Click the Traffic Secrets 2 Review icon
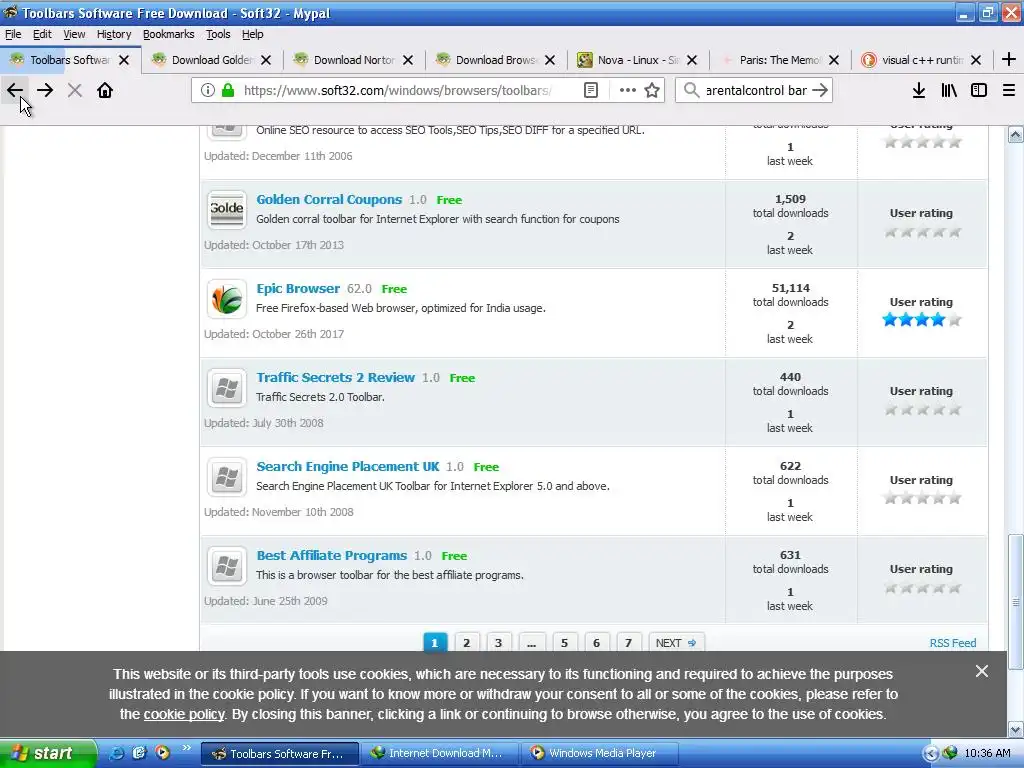This screenshot has height=768, width=1024. point(227,388)
